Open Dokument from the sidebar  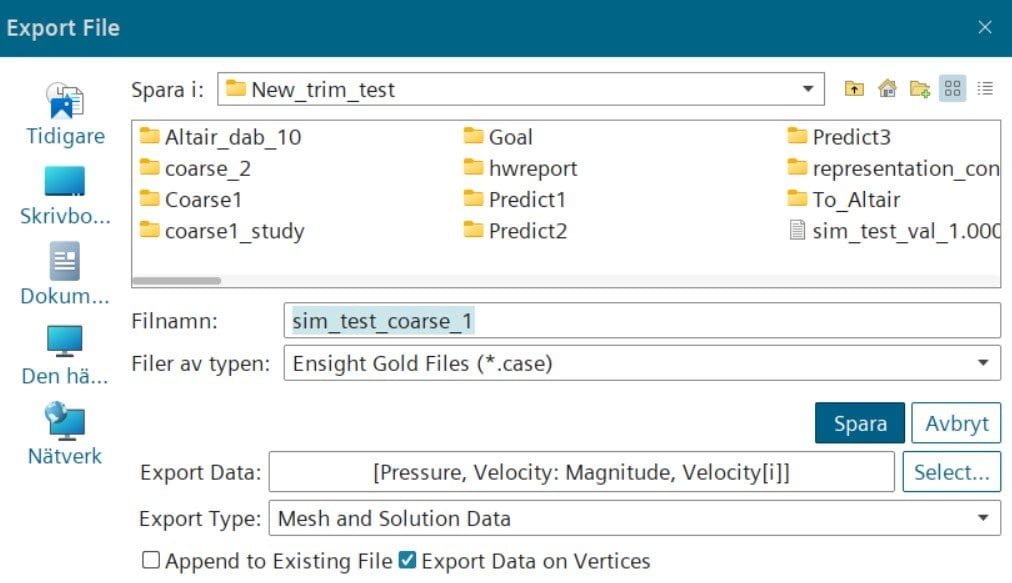(x=64, y=275)
